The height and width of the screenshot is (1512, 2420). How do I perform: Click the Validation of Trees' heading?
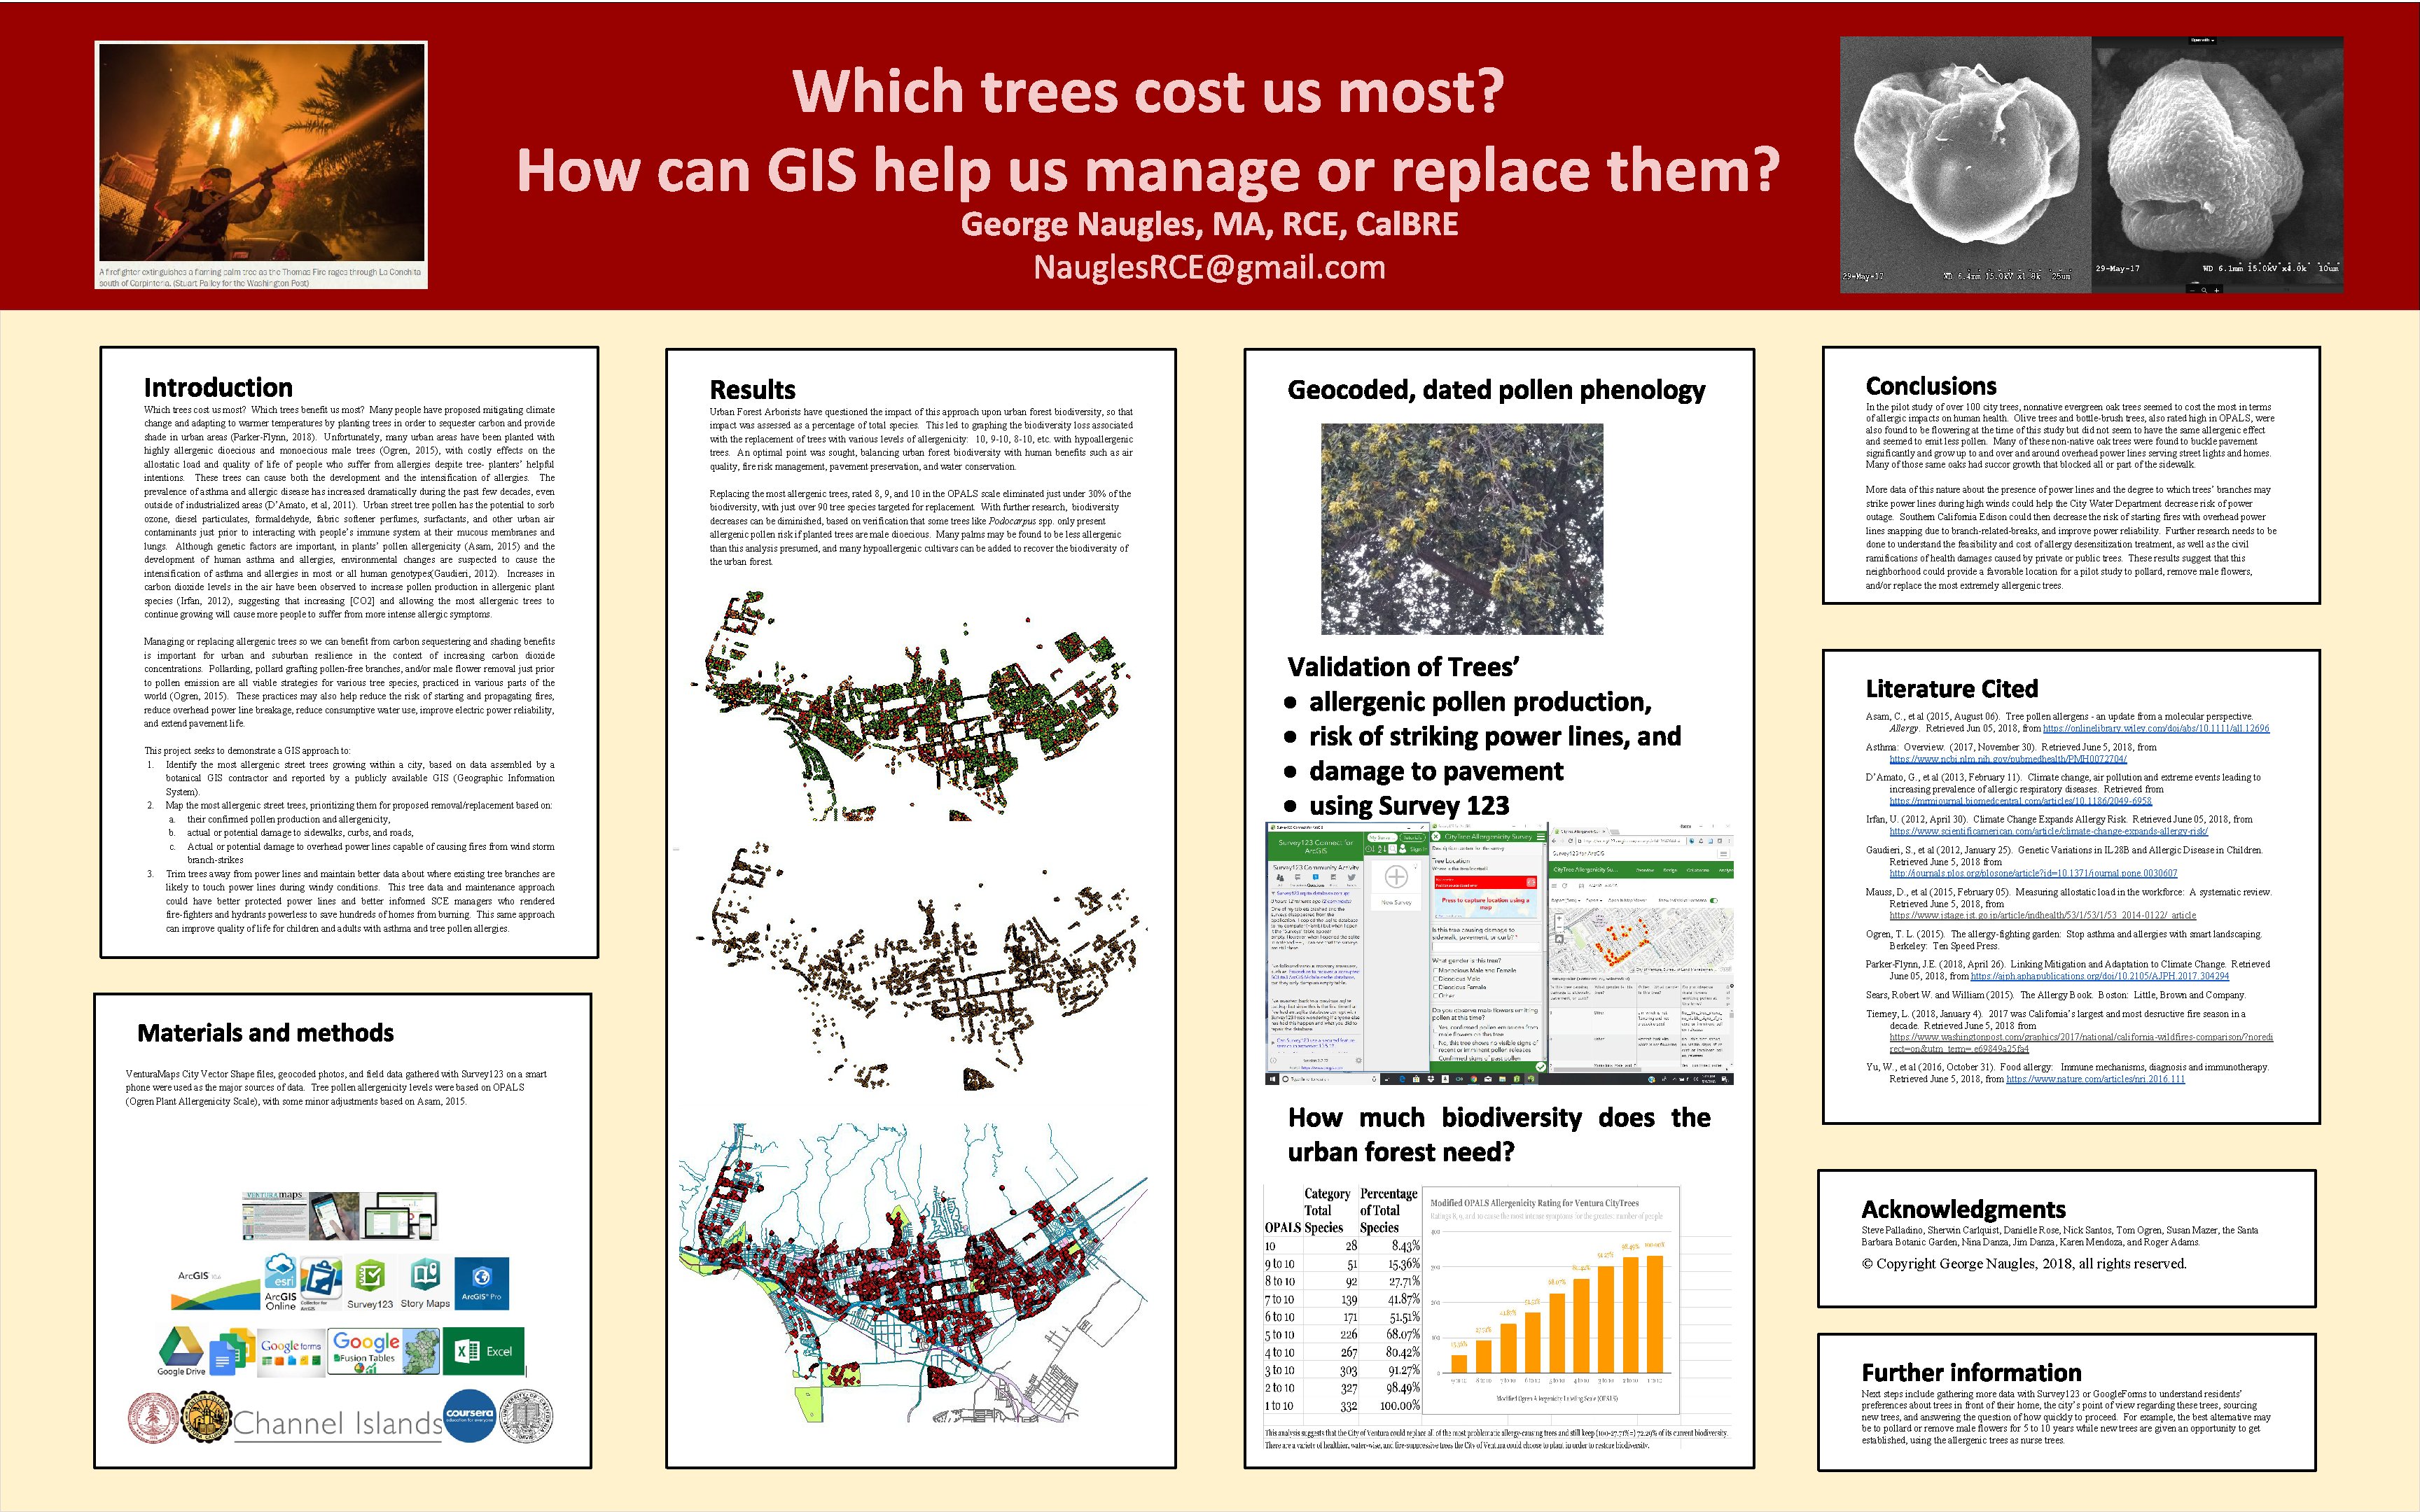1403,667
